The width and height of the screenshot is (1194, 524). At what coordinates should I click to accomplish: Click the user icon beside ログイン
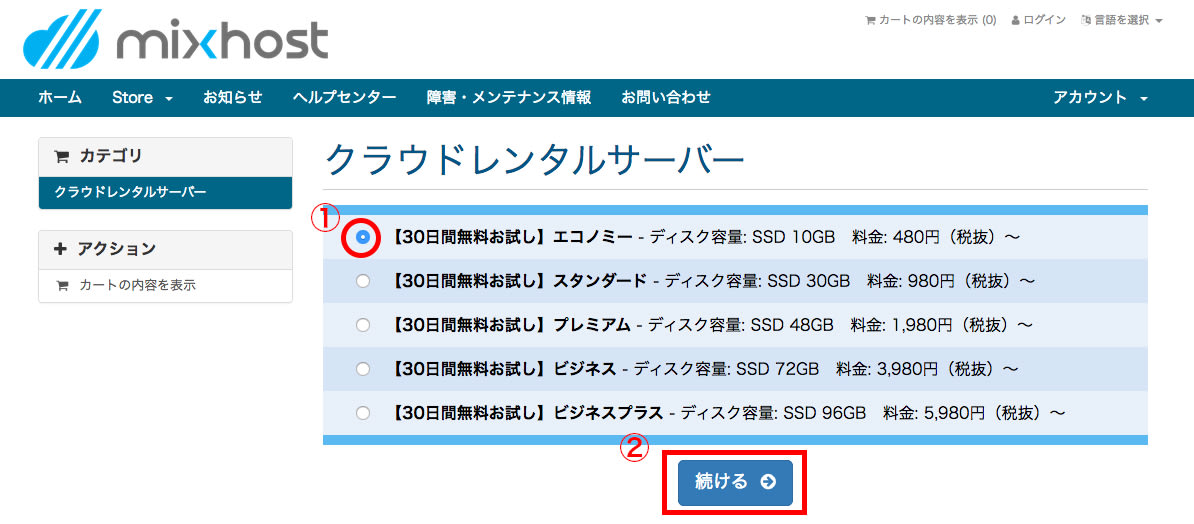point(1015,21)
